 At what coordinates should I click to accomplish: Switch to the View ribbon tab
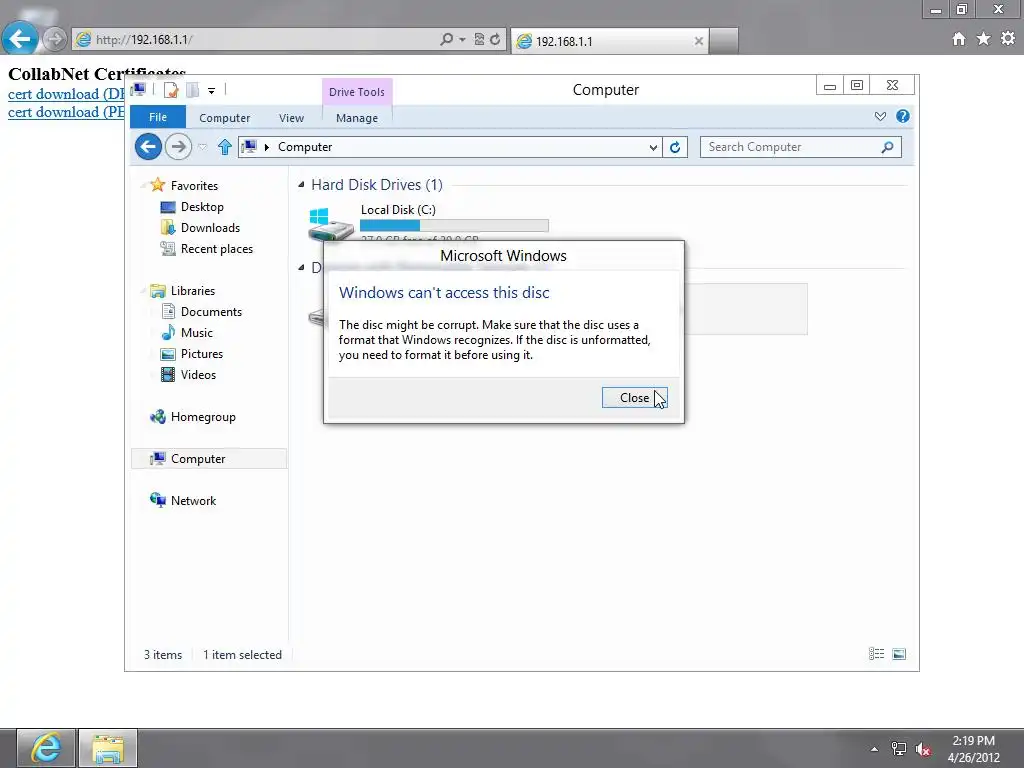[291, 118]
